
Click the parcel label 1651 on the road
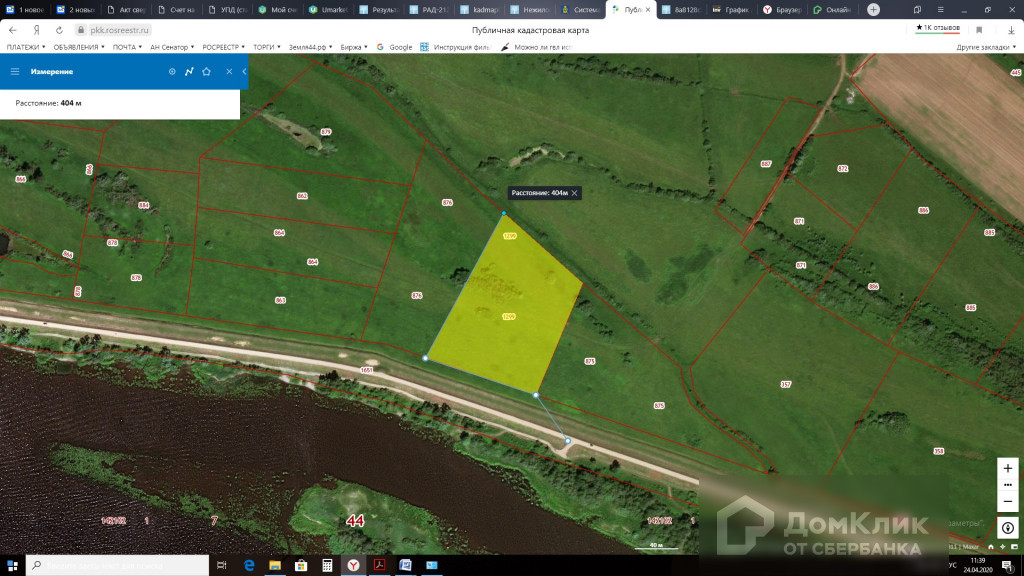[366, 370]
